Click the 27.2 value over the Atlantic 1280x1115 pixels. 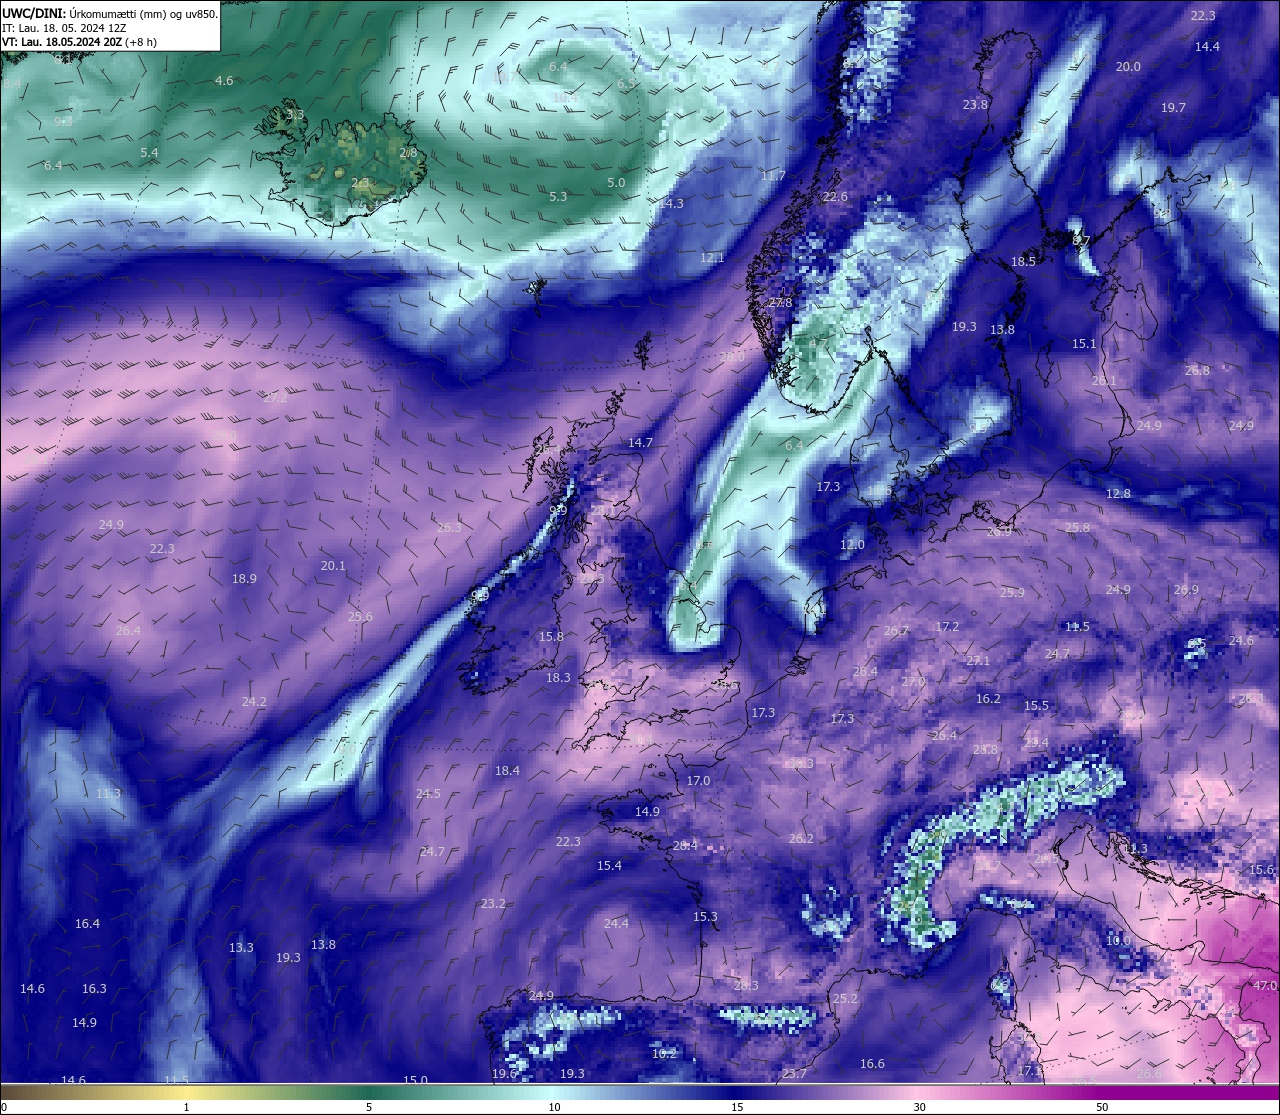276,397
